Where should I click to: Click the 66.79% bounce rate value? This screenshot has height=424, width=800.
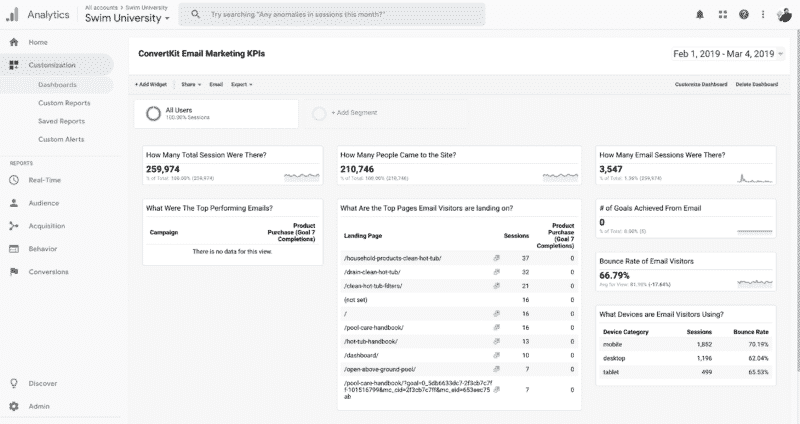click(614, 276)
